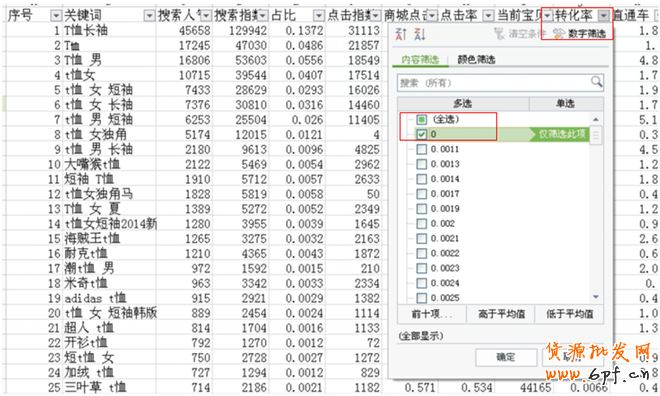Viewport: 660px width, 396px height.
Task: Sort descending with the Z-A icon
Action: [420, 34]
